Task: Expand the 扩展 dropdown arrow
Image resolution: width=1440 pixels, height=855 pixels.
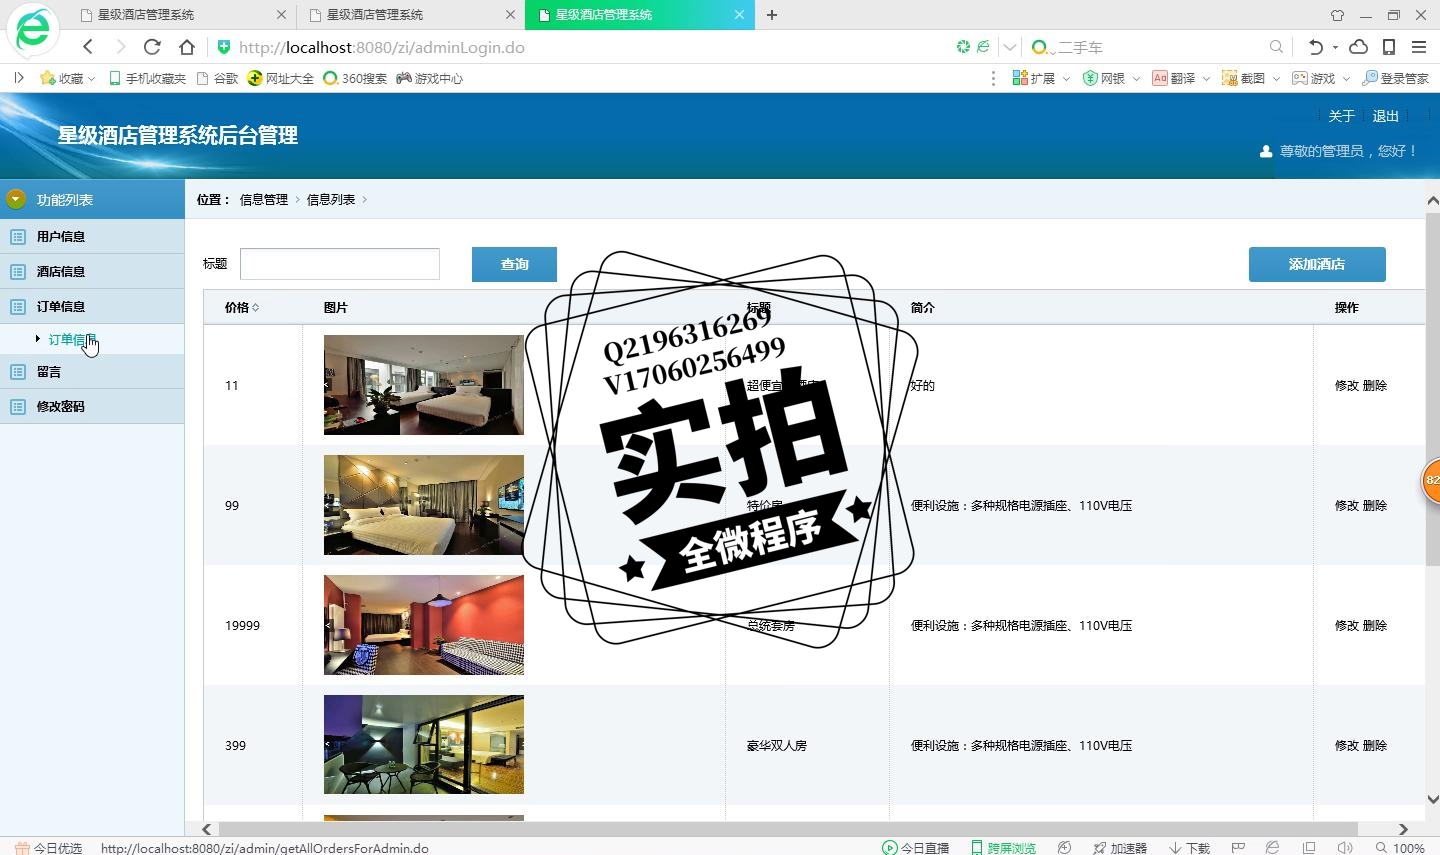Action: pos(1066,78)
